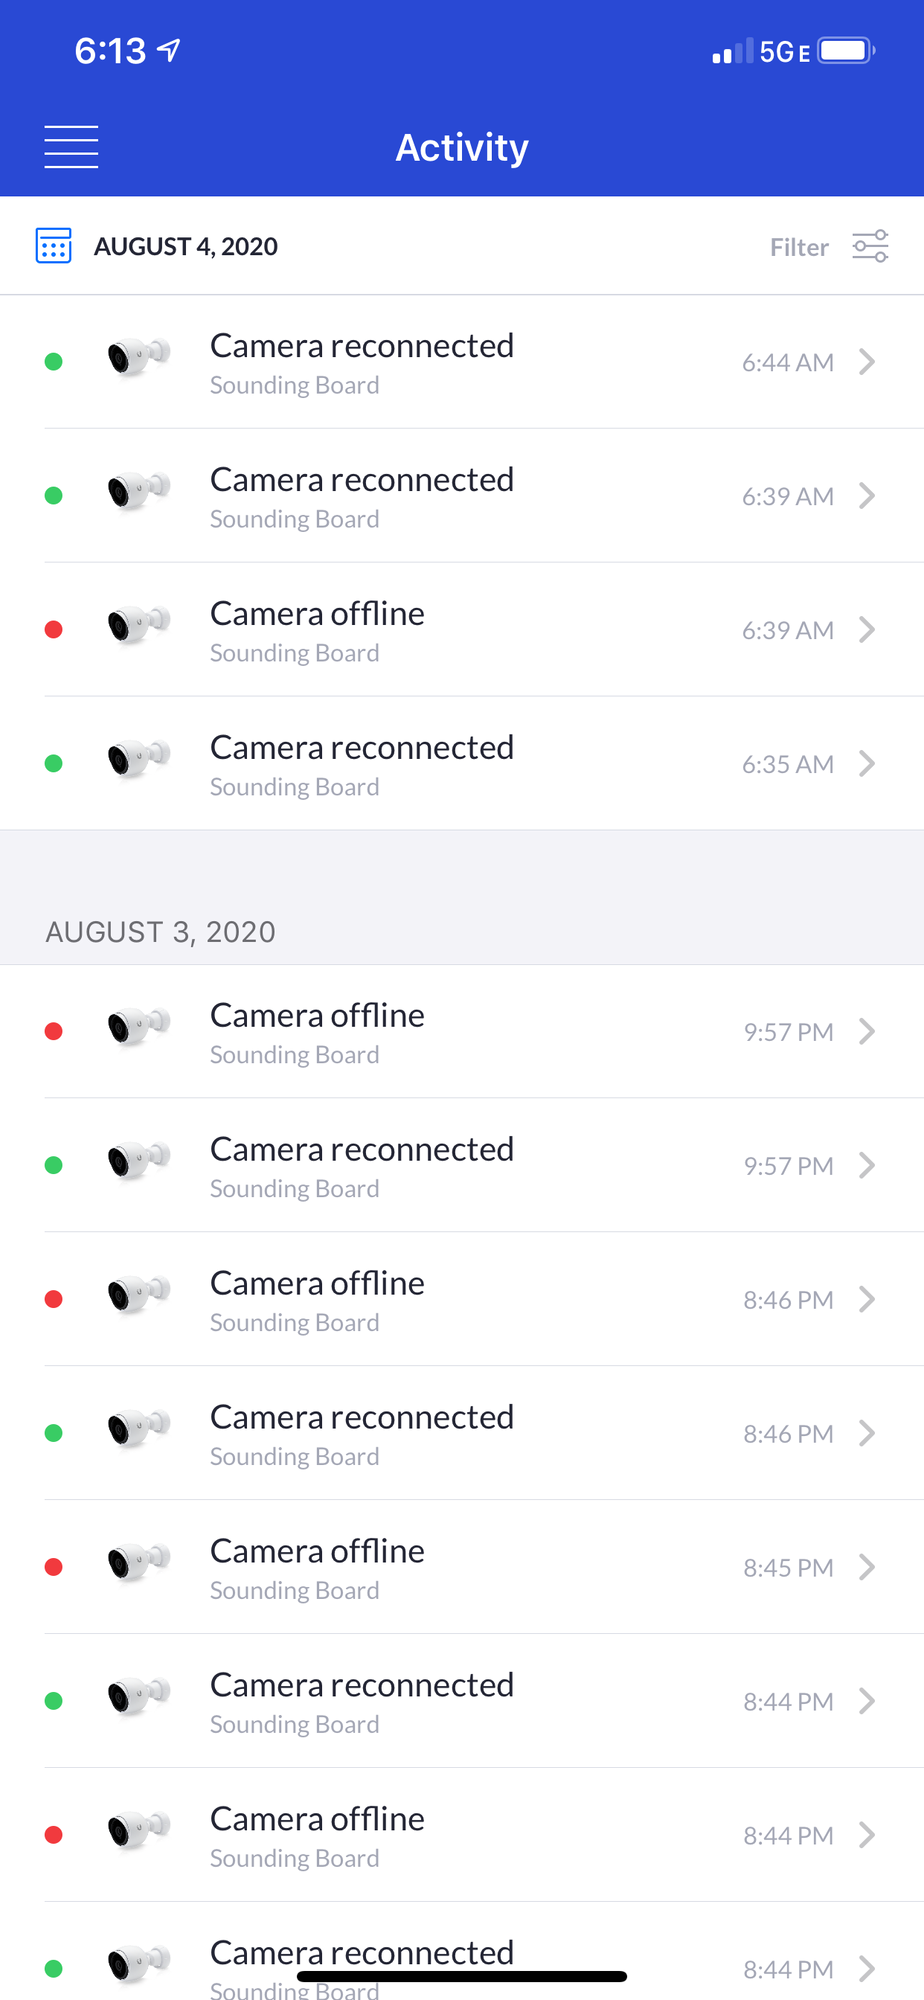Open the hamburger menu
The height and width of the screenshot is (2000, 924).
[71, 147]
